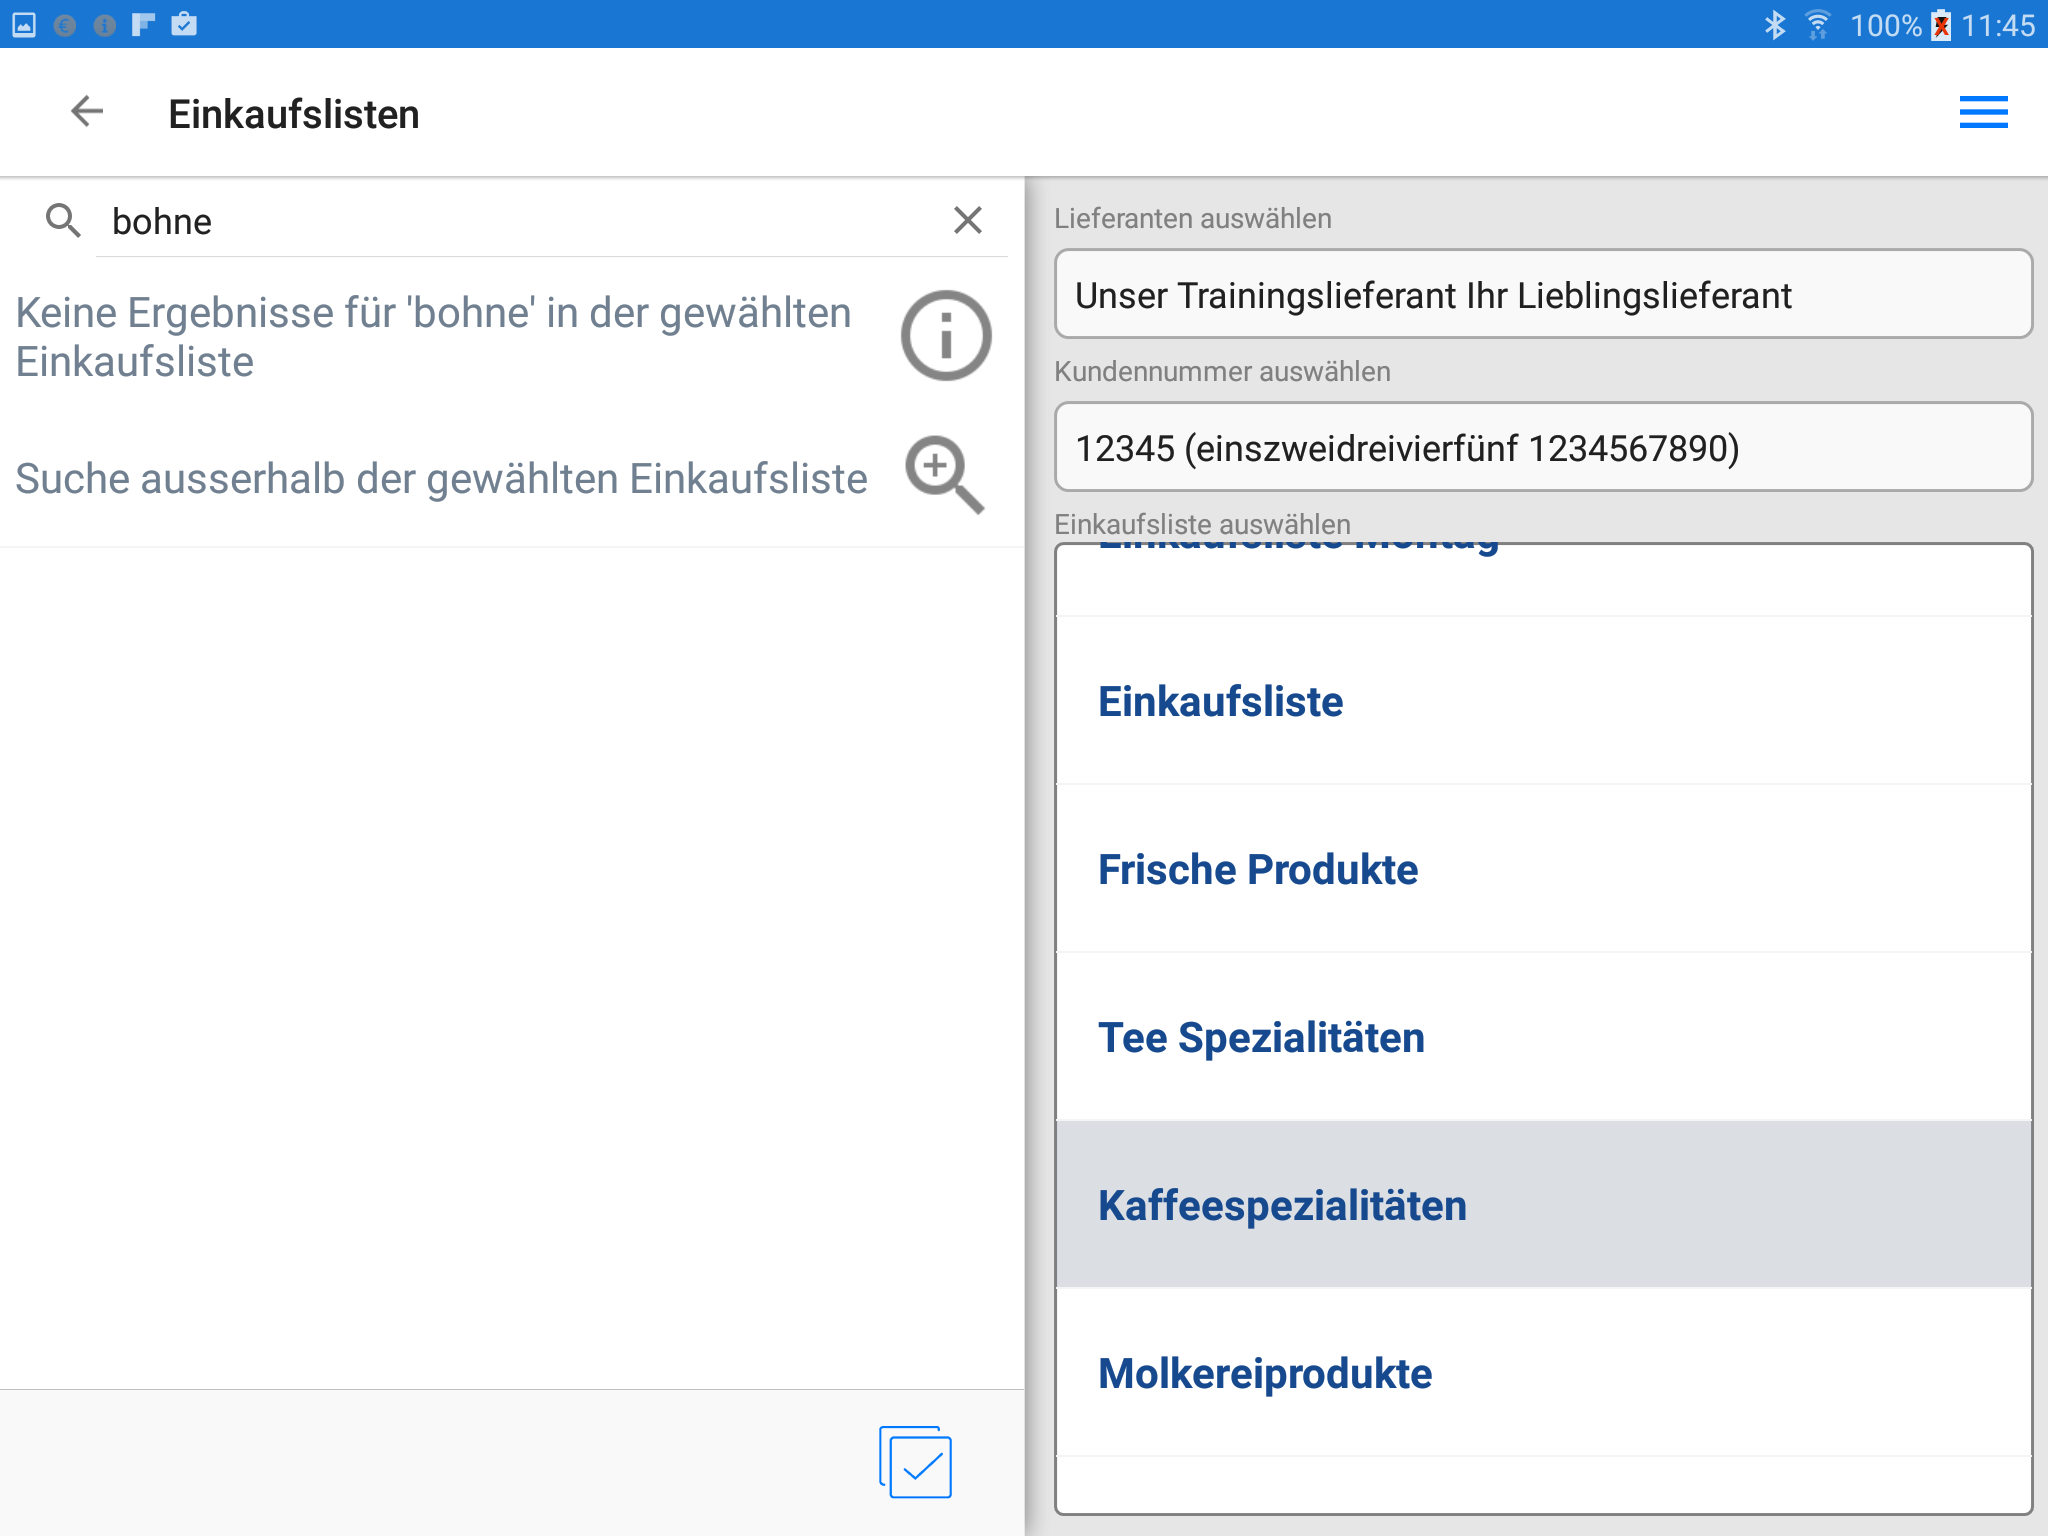Image resolution: width=2048 pixels, height=1536 pixels.
Task: Open the Kundennummer auswählen dropdown
Action: (x=1542, y=448)
